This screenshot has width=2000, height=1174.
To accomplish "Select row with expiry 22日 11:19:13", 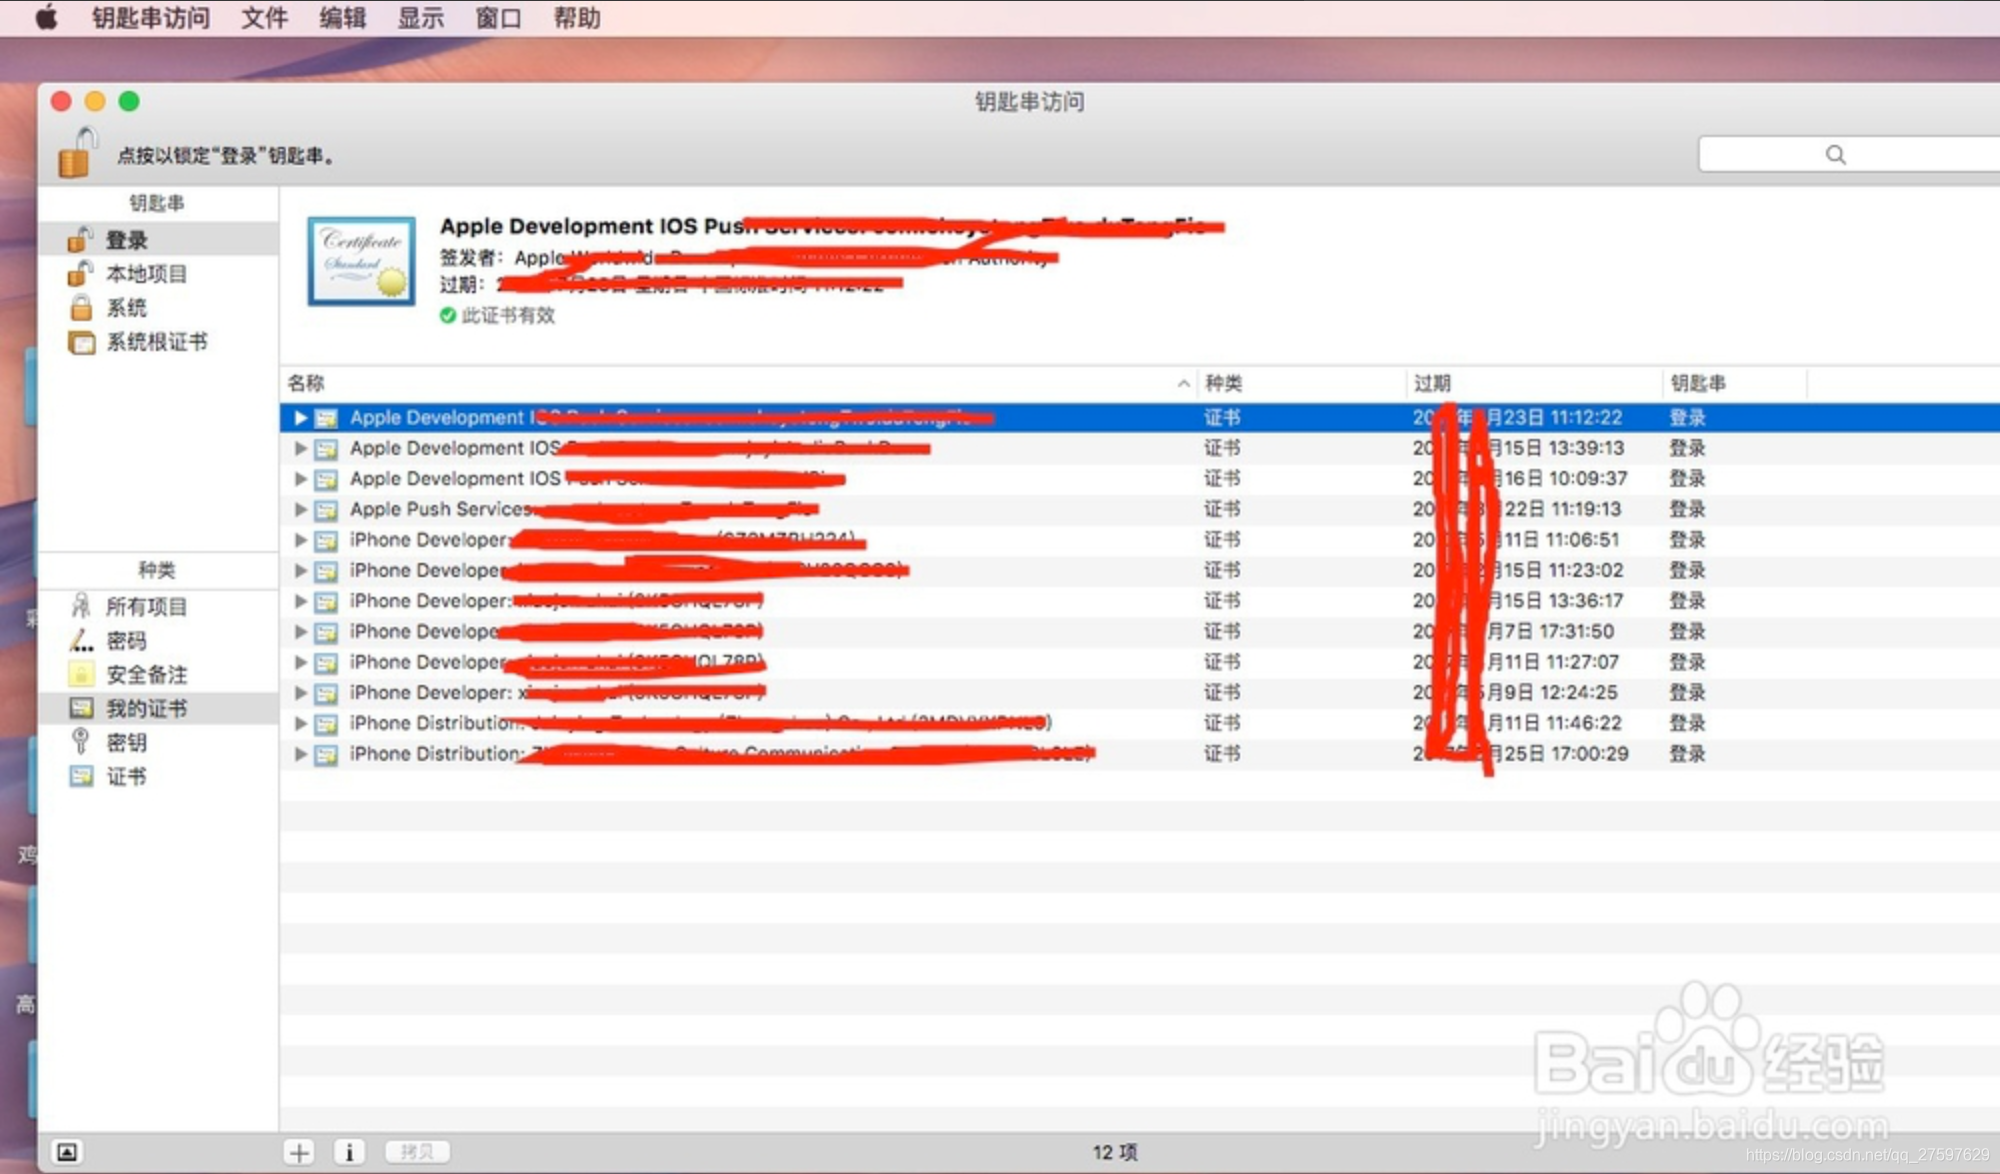I will (x=1140, y=510).
